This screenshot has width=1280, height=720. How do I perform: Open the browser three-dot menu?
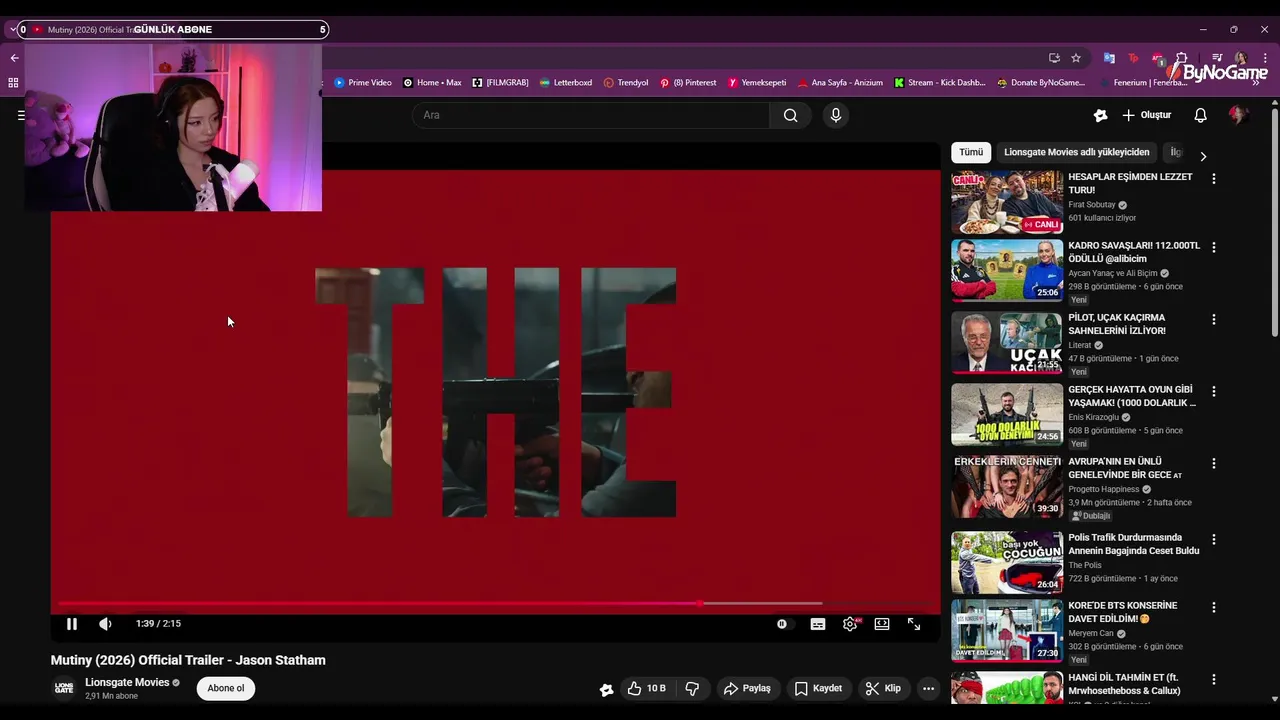click(x=1265, y=58)
